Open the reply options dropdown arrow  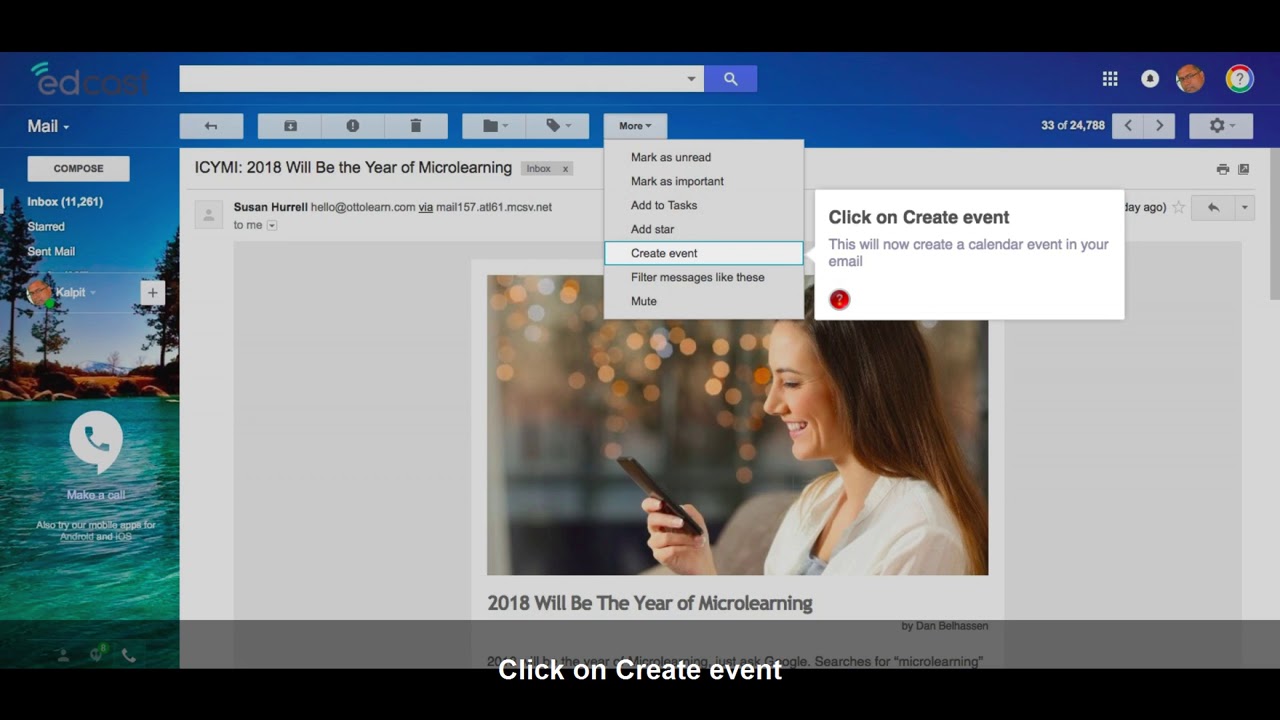[x=1245, y=207]
